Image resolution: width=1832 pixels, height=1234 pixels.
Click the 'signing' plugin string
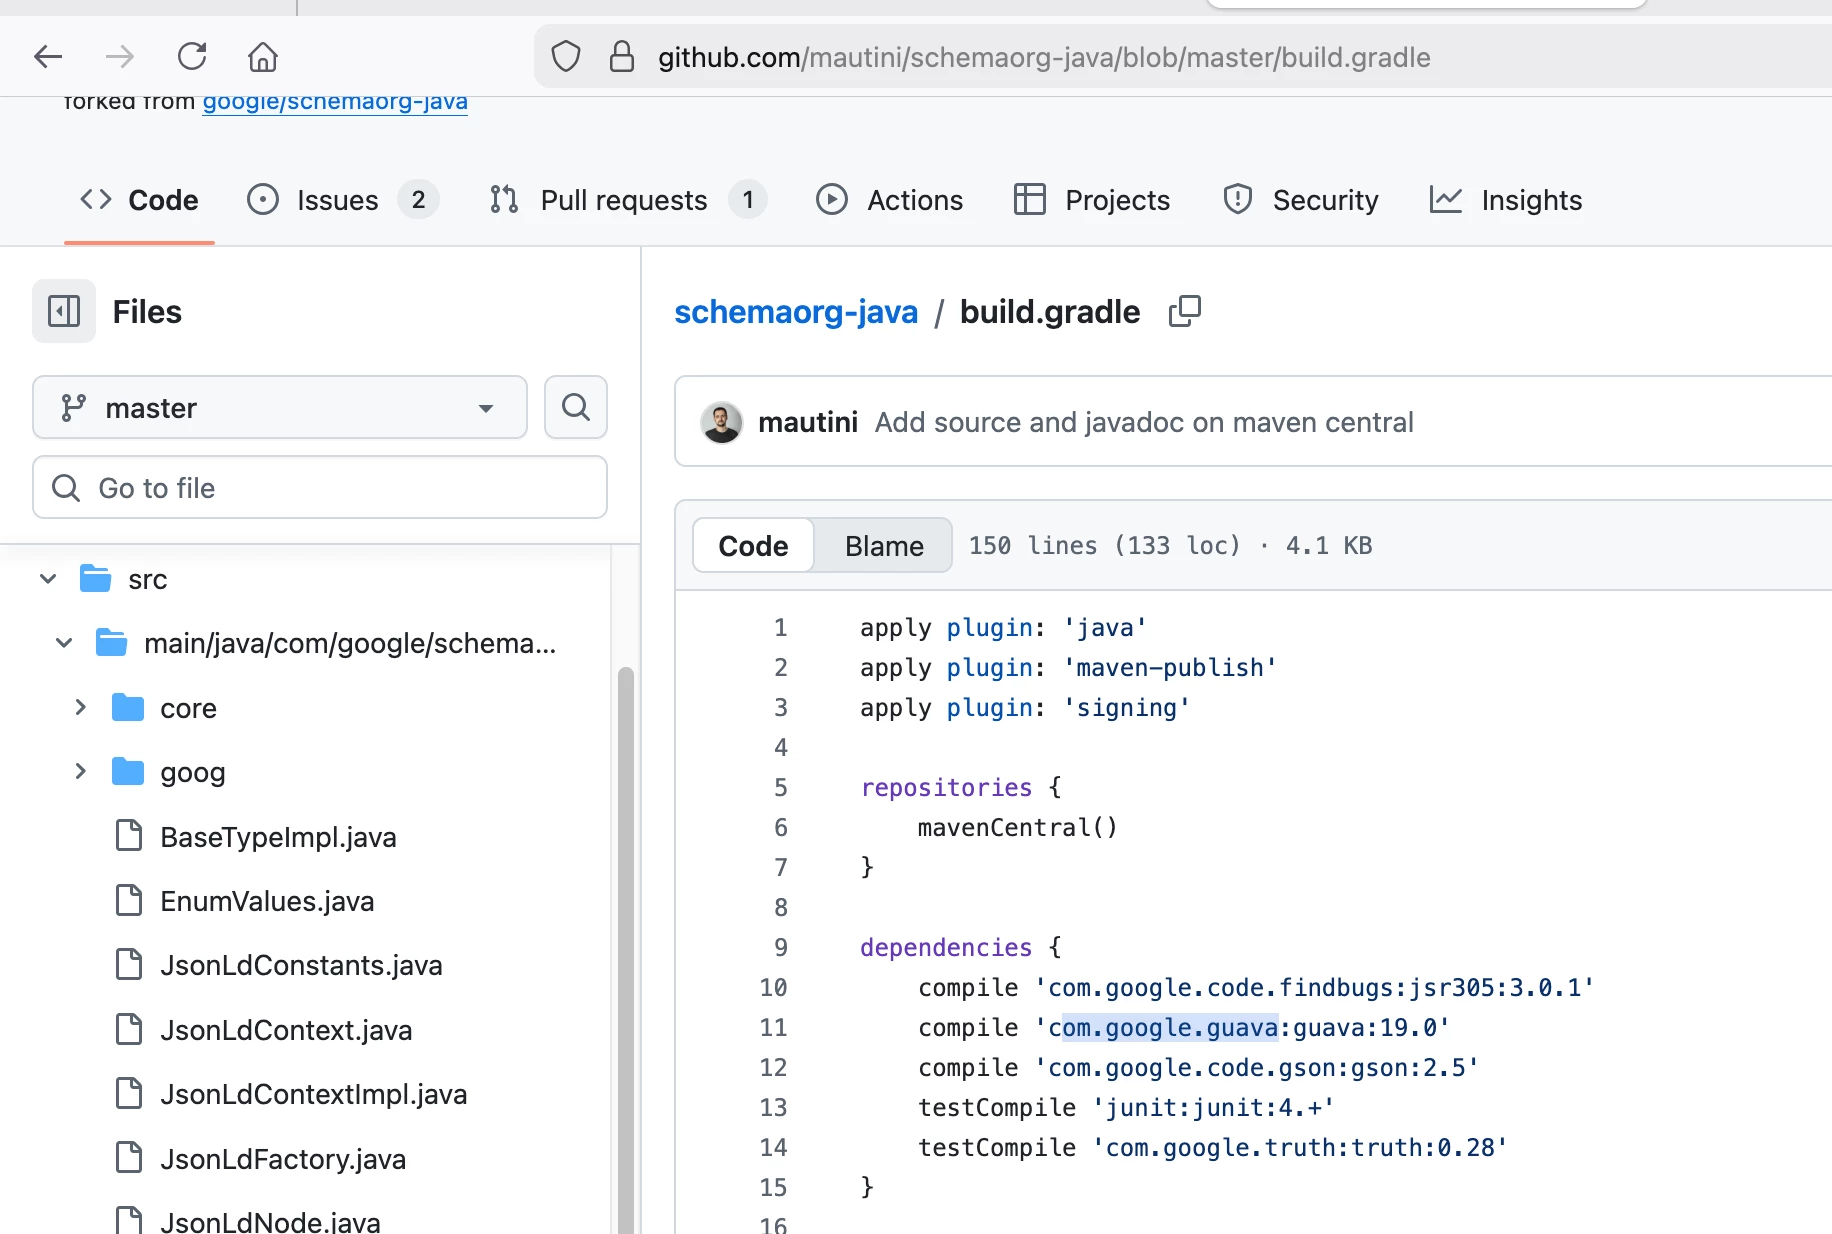pyautogui.click(x=1126, y=708)
